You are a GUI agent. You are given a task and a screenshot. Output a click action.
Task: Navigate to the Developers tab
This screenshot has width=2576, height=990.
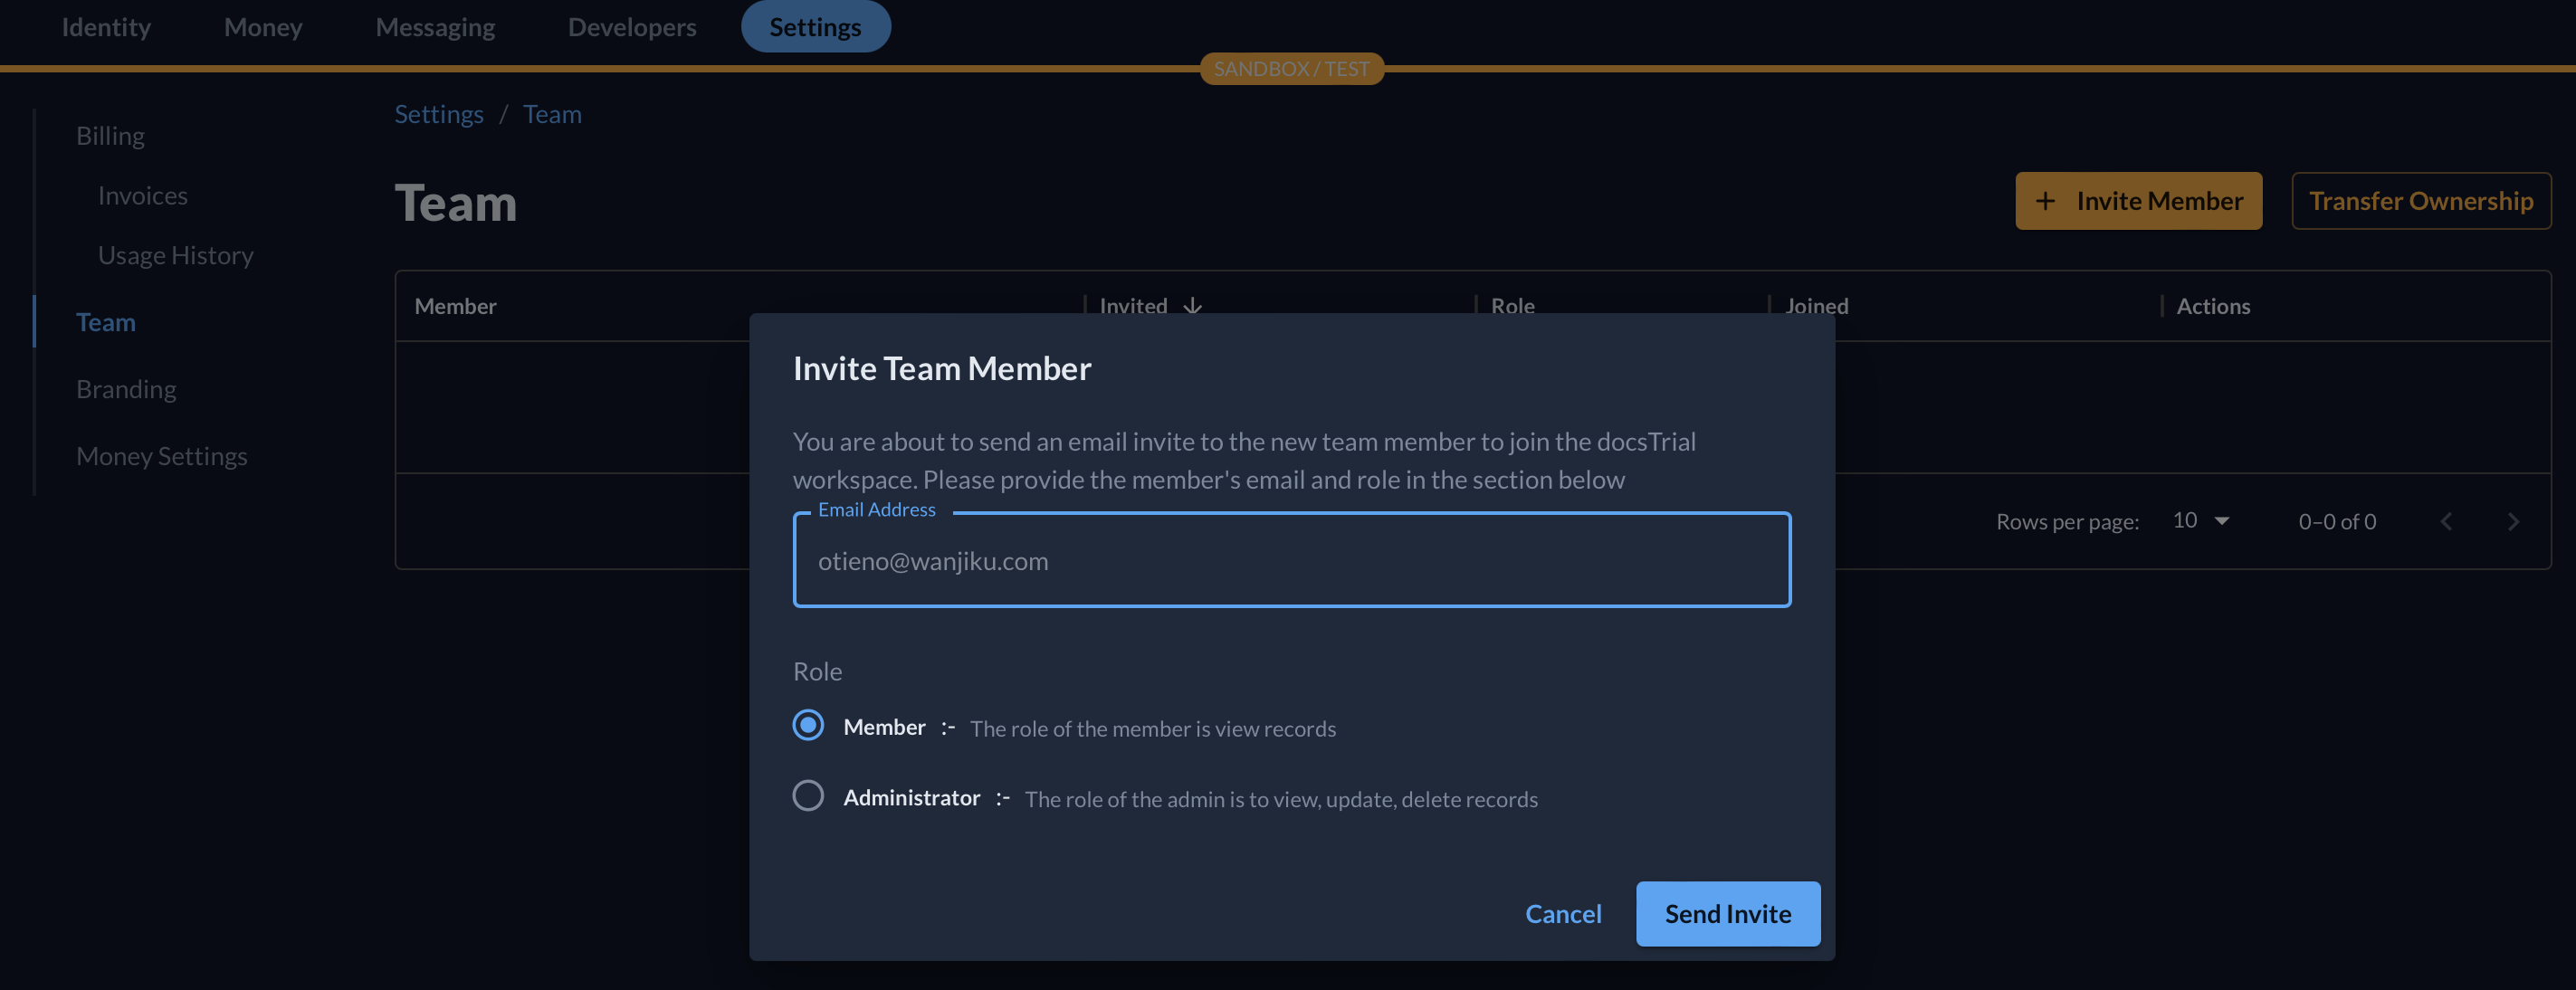pyautogui.click(x=633, y=26)
